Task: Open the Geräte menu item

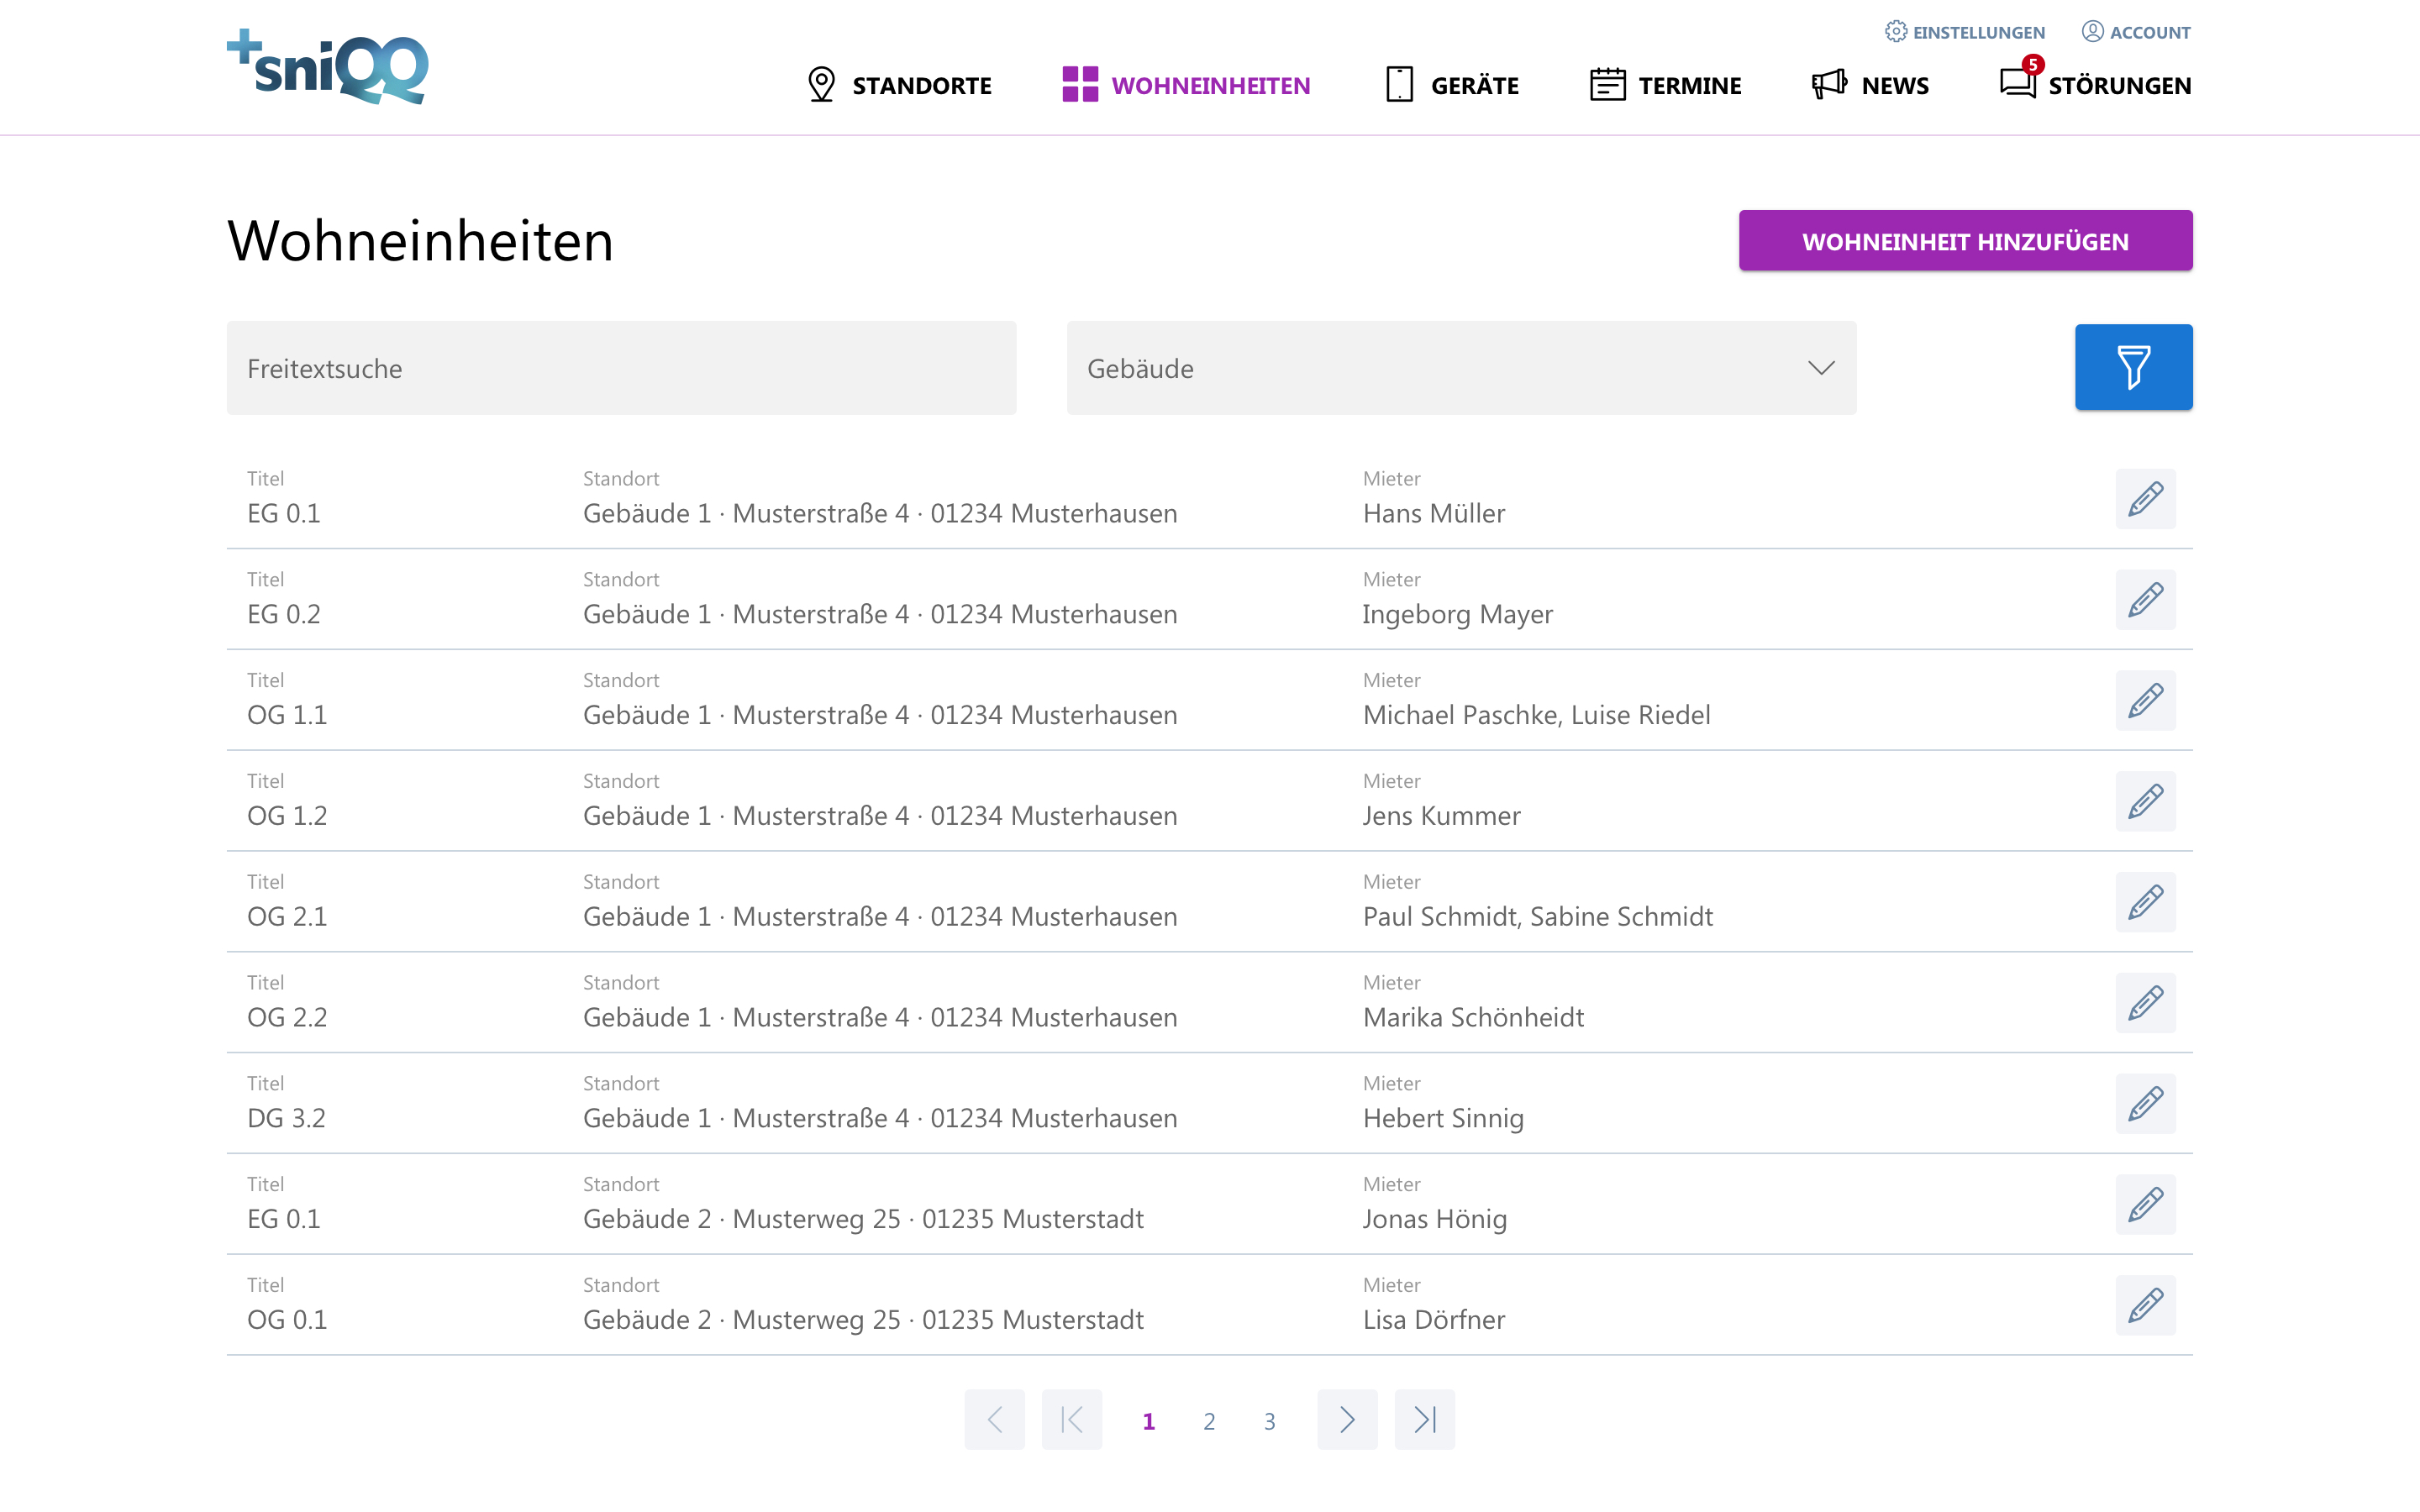Action: [x=1452, y=85]
